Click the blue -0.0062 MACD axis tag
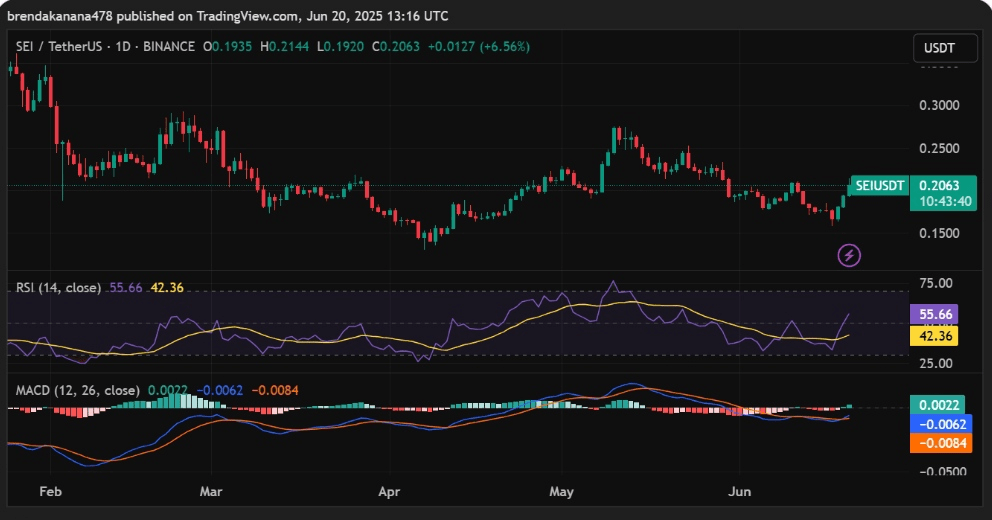The width and height of the screenshot is (992, 520). pos(938,424)
